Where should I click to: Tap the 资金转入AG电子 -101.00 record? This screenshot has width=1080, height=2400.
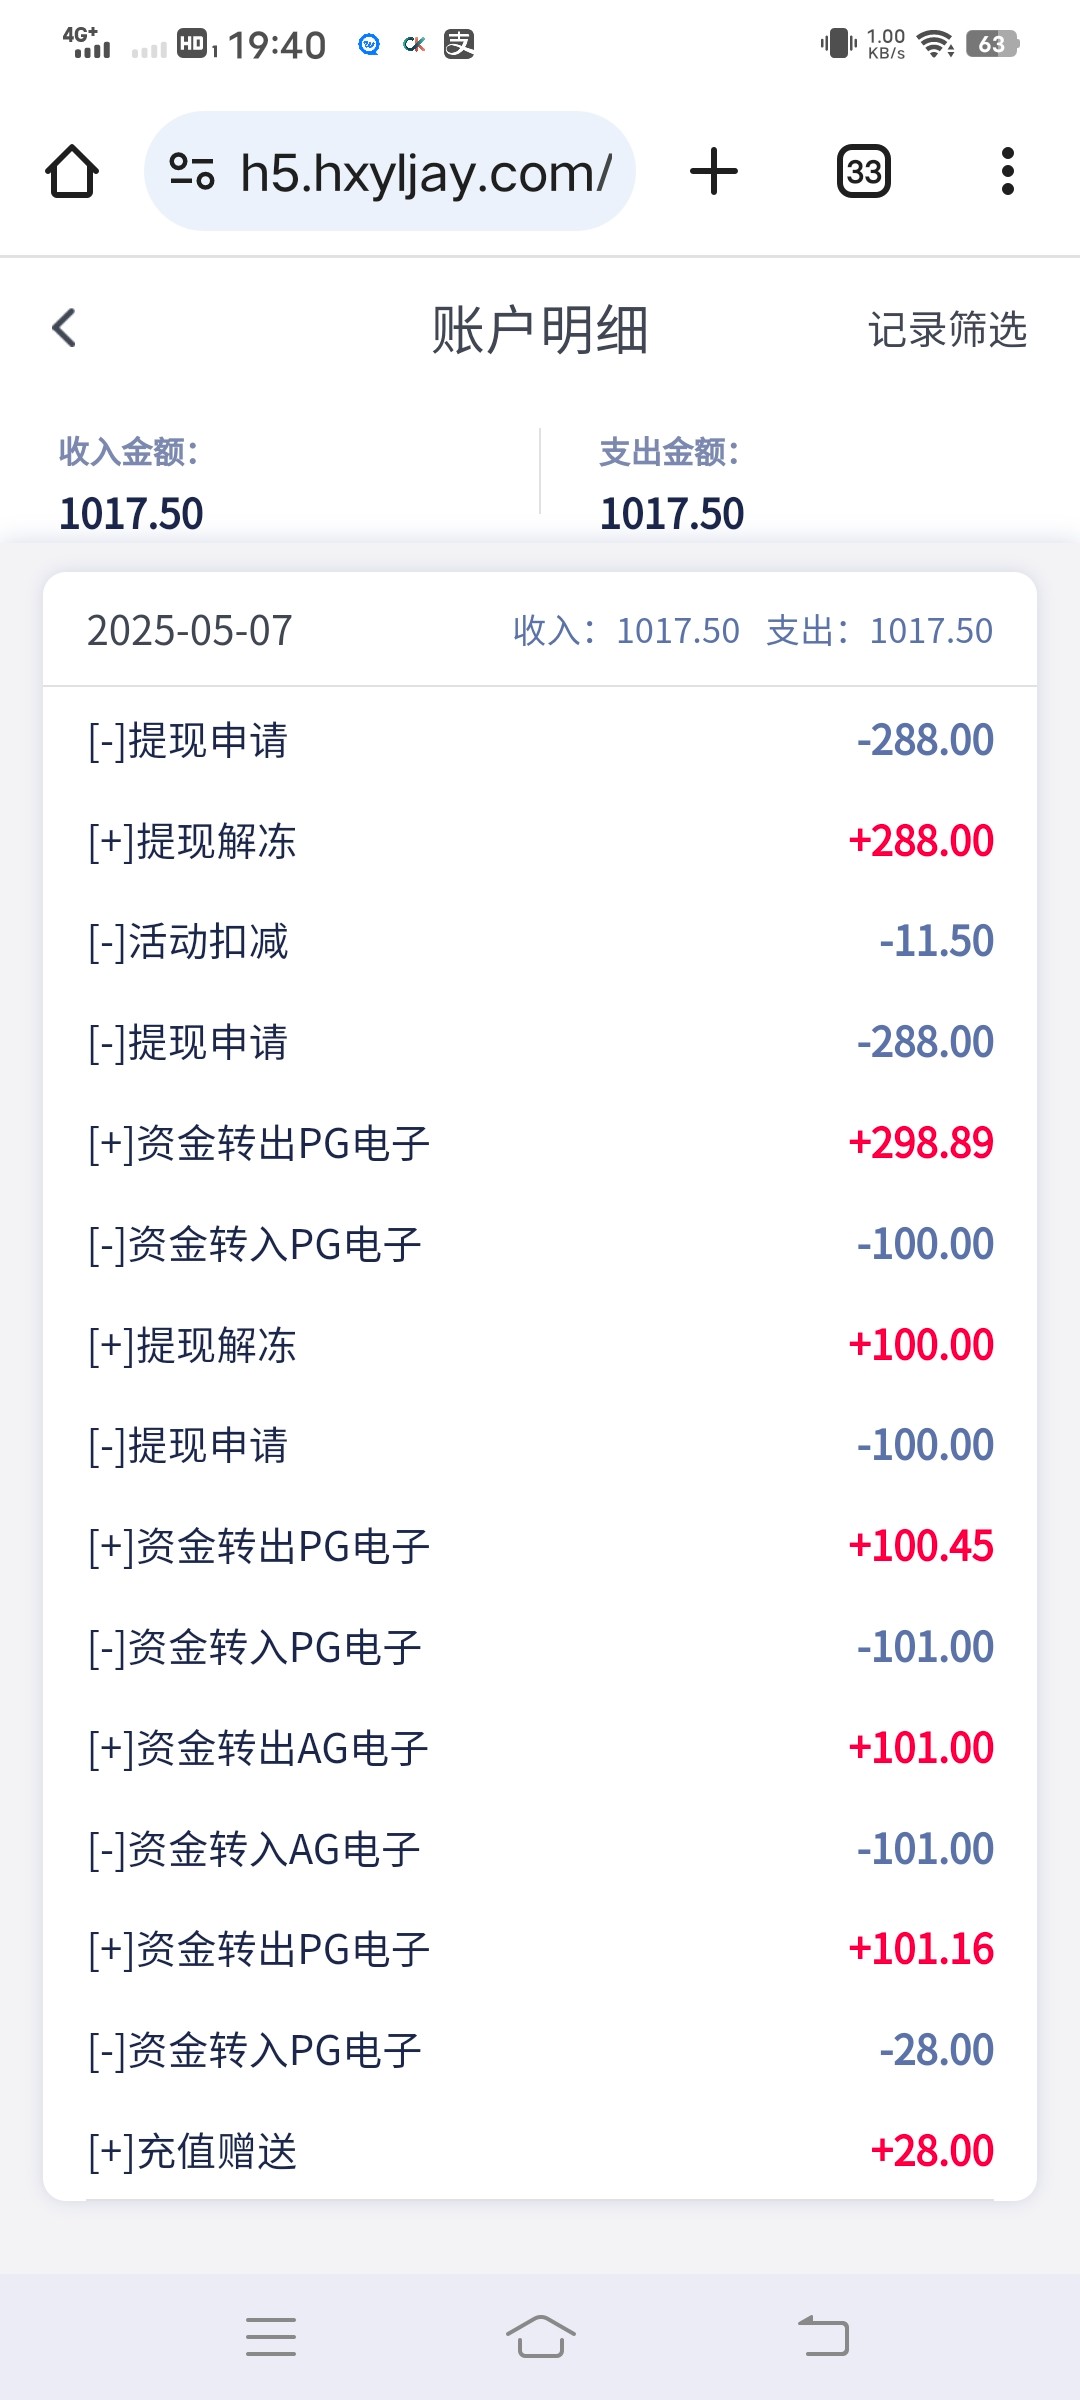tap(540, 1849)
